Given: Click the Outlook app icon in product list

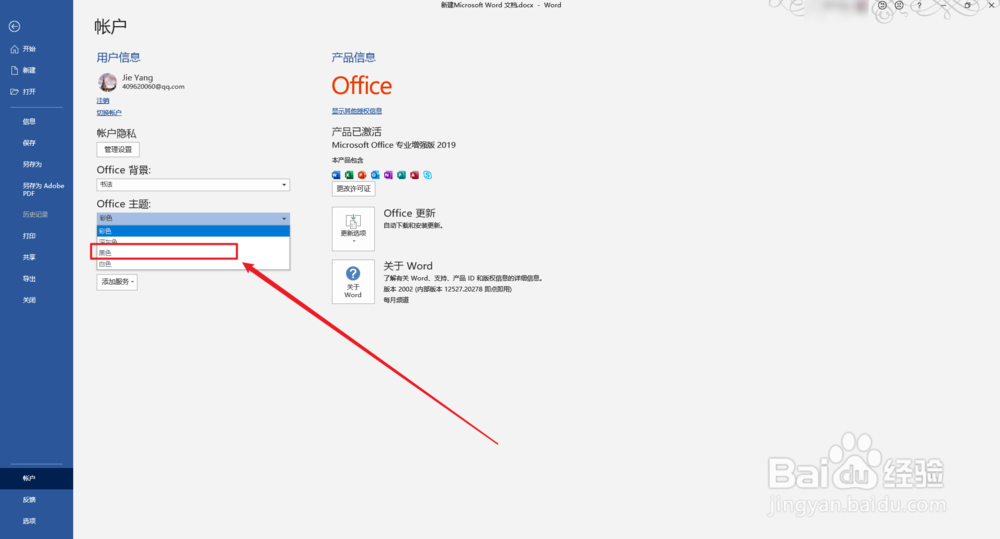Looking at the screenshot, I should pos(375,175).
